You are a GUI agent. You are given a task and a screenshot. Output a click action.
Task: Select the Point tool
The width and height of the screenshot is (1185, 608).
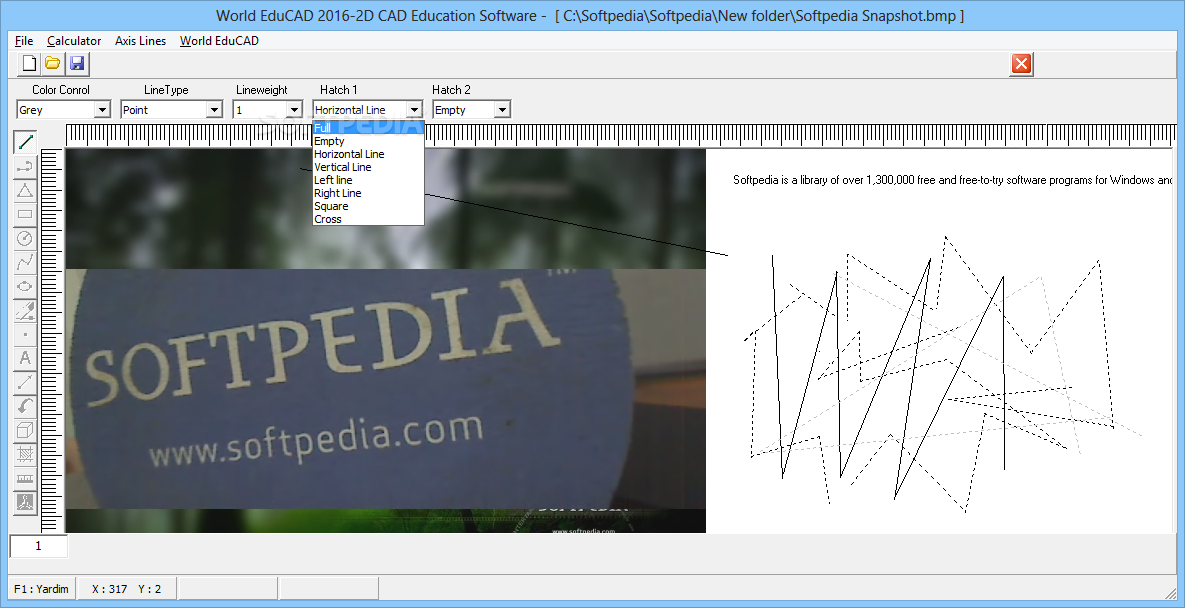point(25,335)
